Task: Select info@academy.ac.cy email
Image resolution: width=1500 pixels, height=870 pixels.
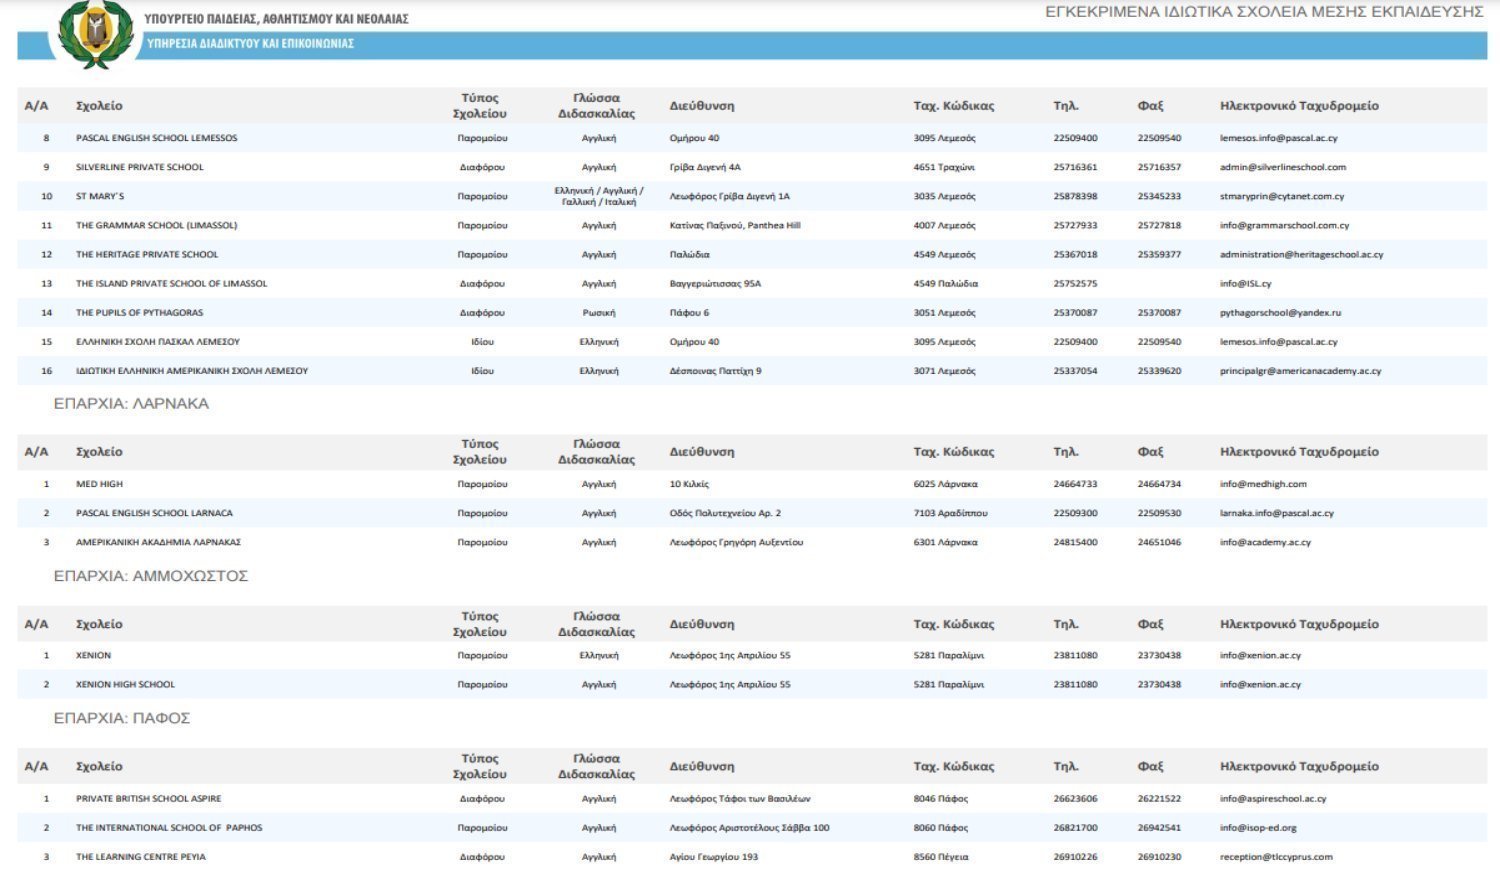Action: pyautogui.click(x=1266, y=542)
